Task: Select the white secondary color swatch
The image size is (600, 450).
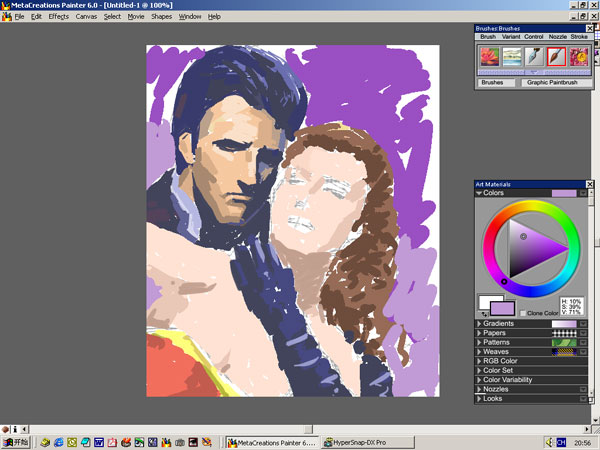Action: (x=485, y=302)
